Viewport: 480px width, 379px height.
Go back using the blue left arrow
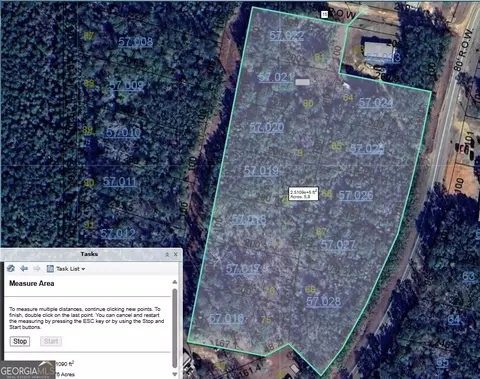[x=24, y=268]
